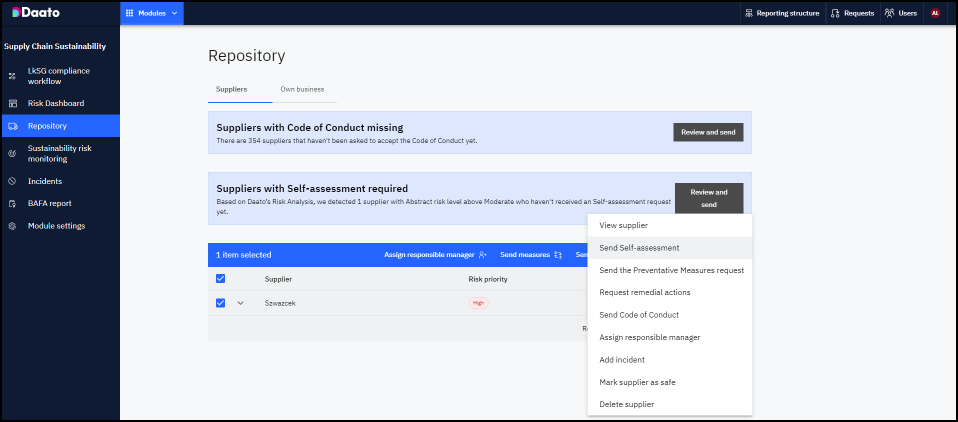Choose Send Code of Conduct from menu
Image resolution: width=958 pixels, height=422 pixels.
pos(670,315)
